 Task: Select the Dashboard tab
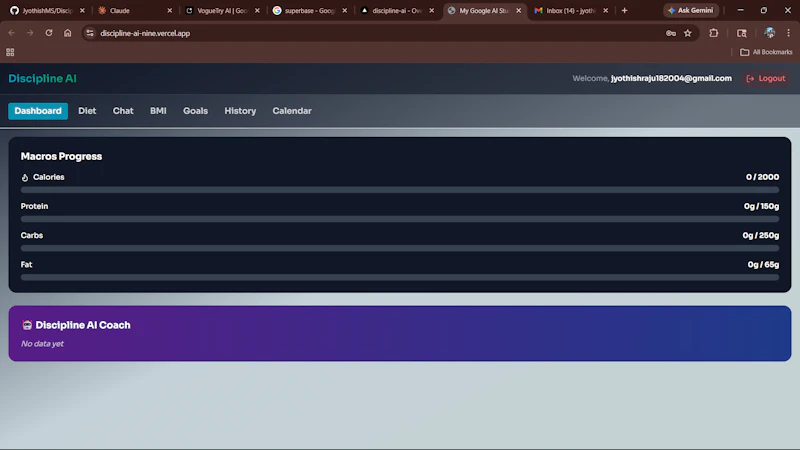pos(38,111)
